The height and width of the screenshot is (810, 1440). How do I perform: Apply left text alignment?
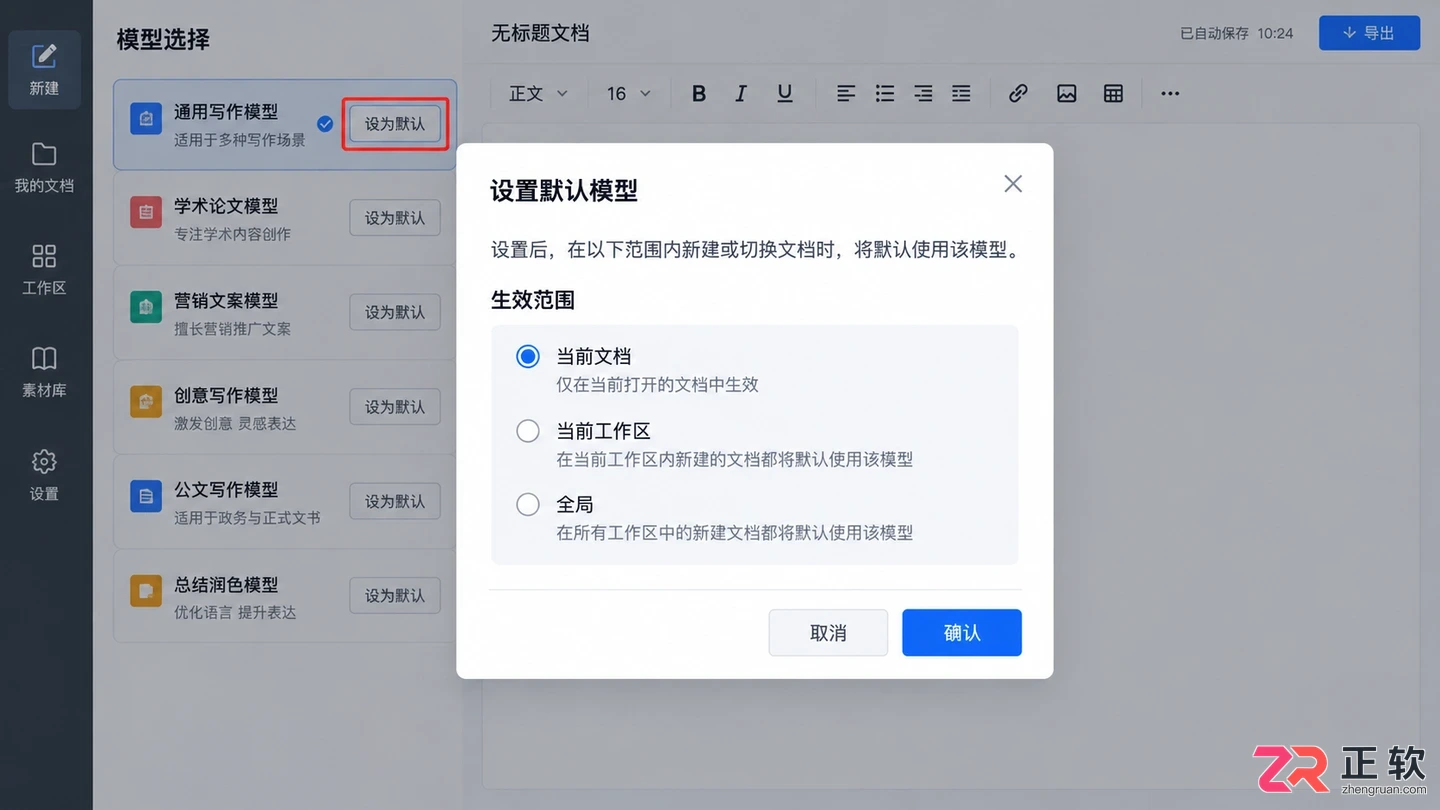pyautogui.click(x=846, y=93)
